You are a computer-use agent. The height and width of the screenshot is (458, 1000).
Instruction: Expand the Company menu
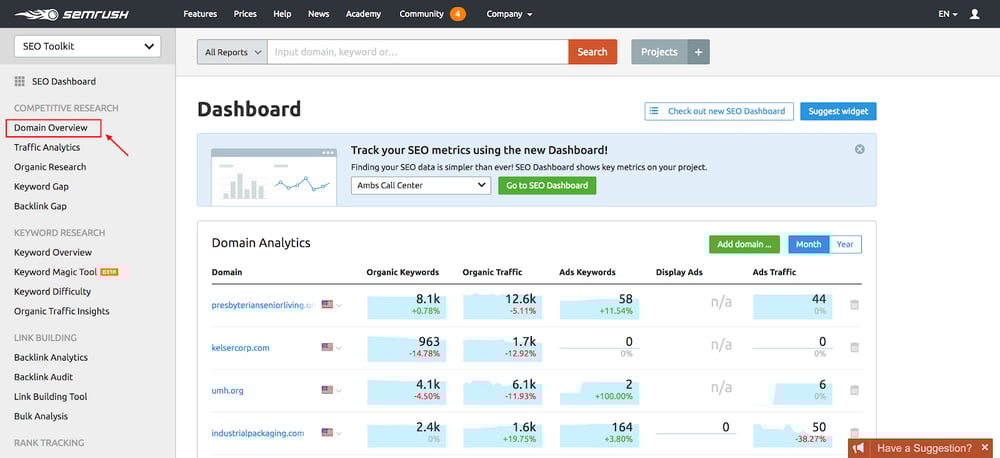509,14
